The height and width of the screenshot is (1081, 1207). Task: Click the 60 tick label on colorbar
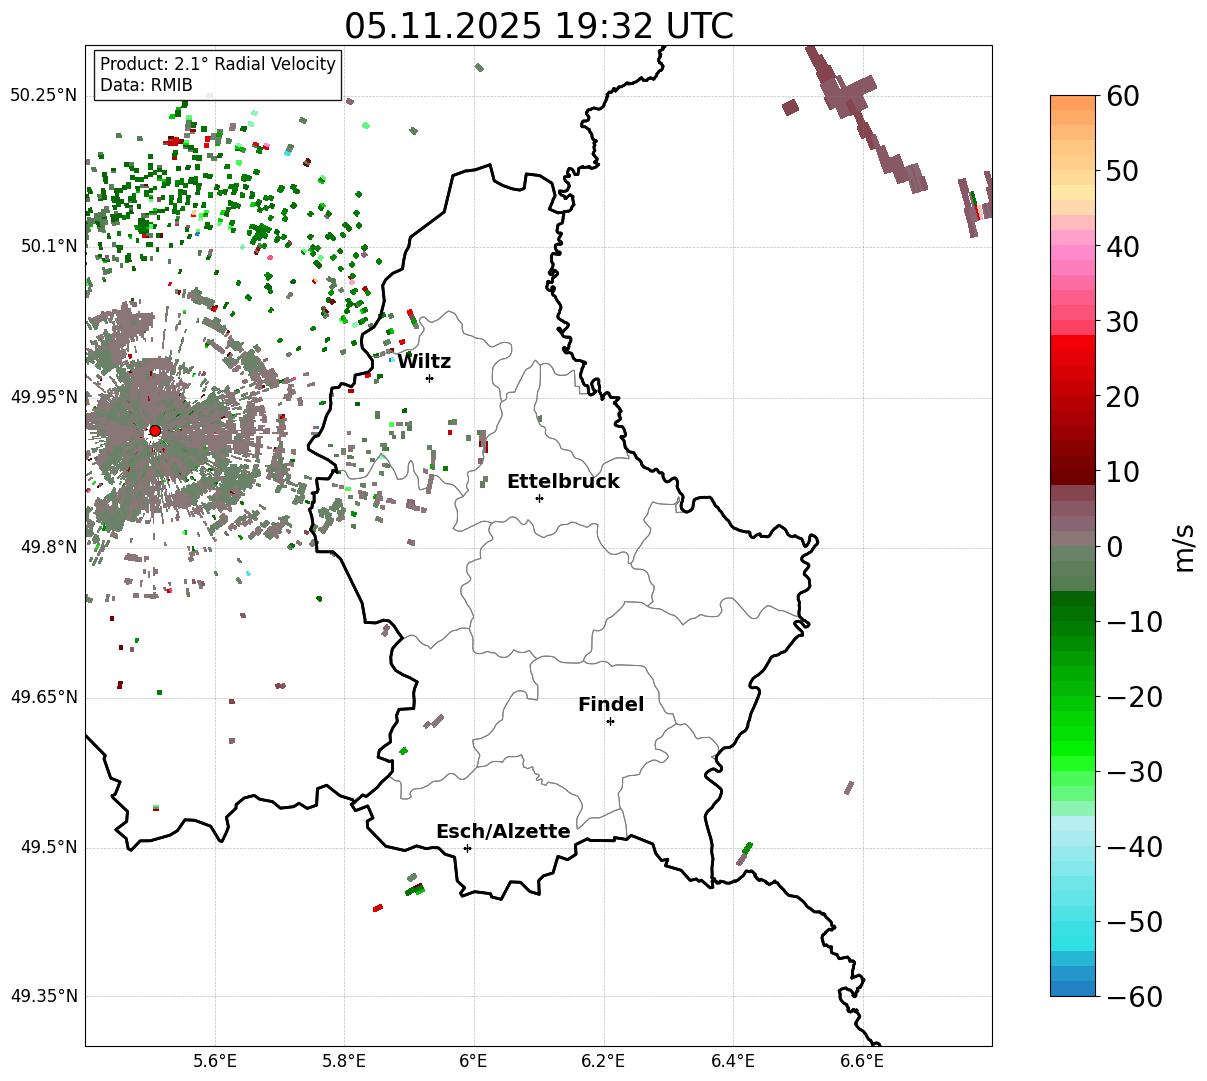[x=1123, y=96]
